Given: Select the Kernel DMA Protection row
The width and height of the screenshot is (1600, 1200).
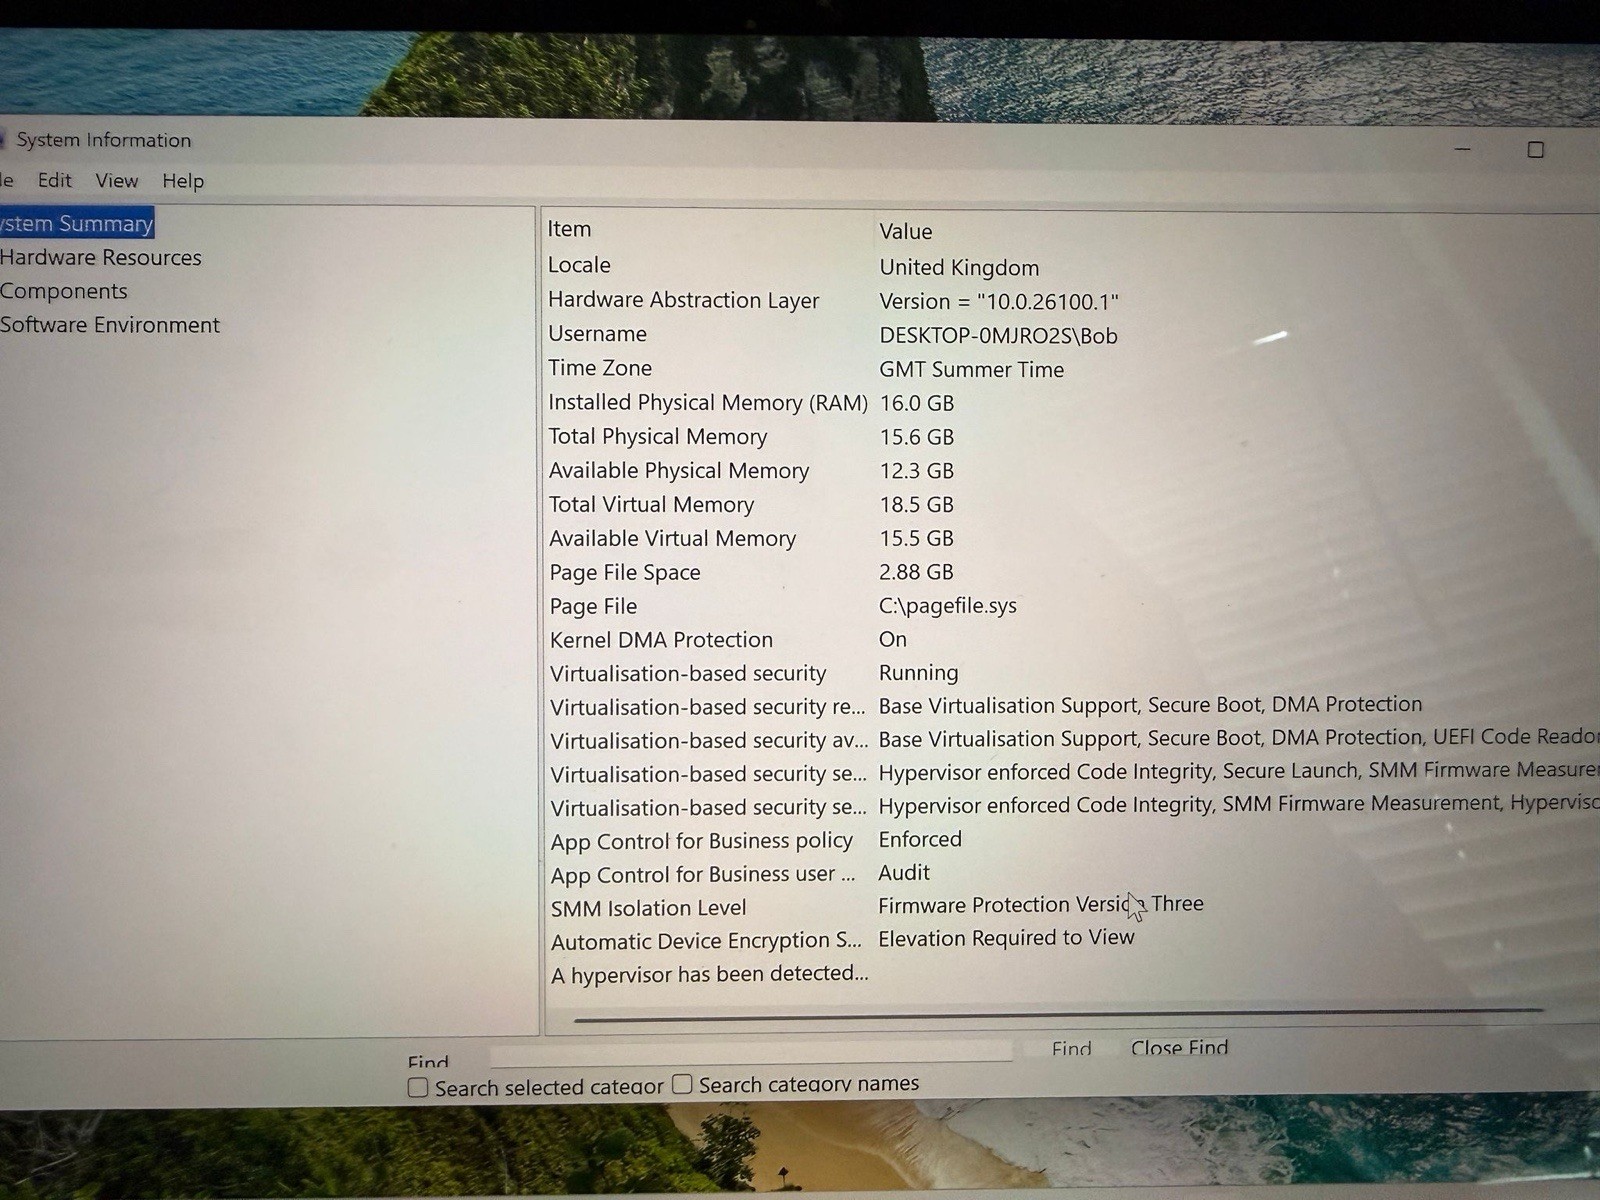Looking at the screenshot, I should [x=1072, y=639].
